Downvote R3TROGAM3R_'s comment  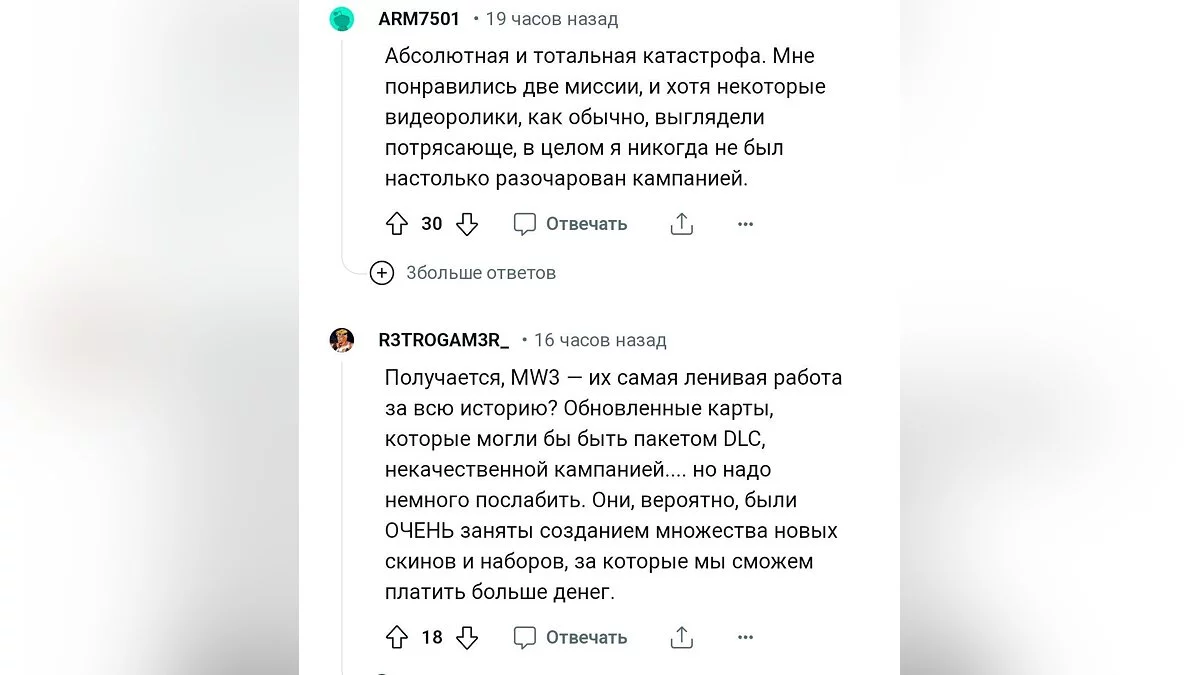click(x=467, y=637)
